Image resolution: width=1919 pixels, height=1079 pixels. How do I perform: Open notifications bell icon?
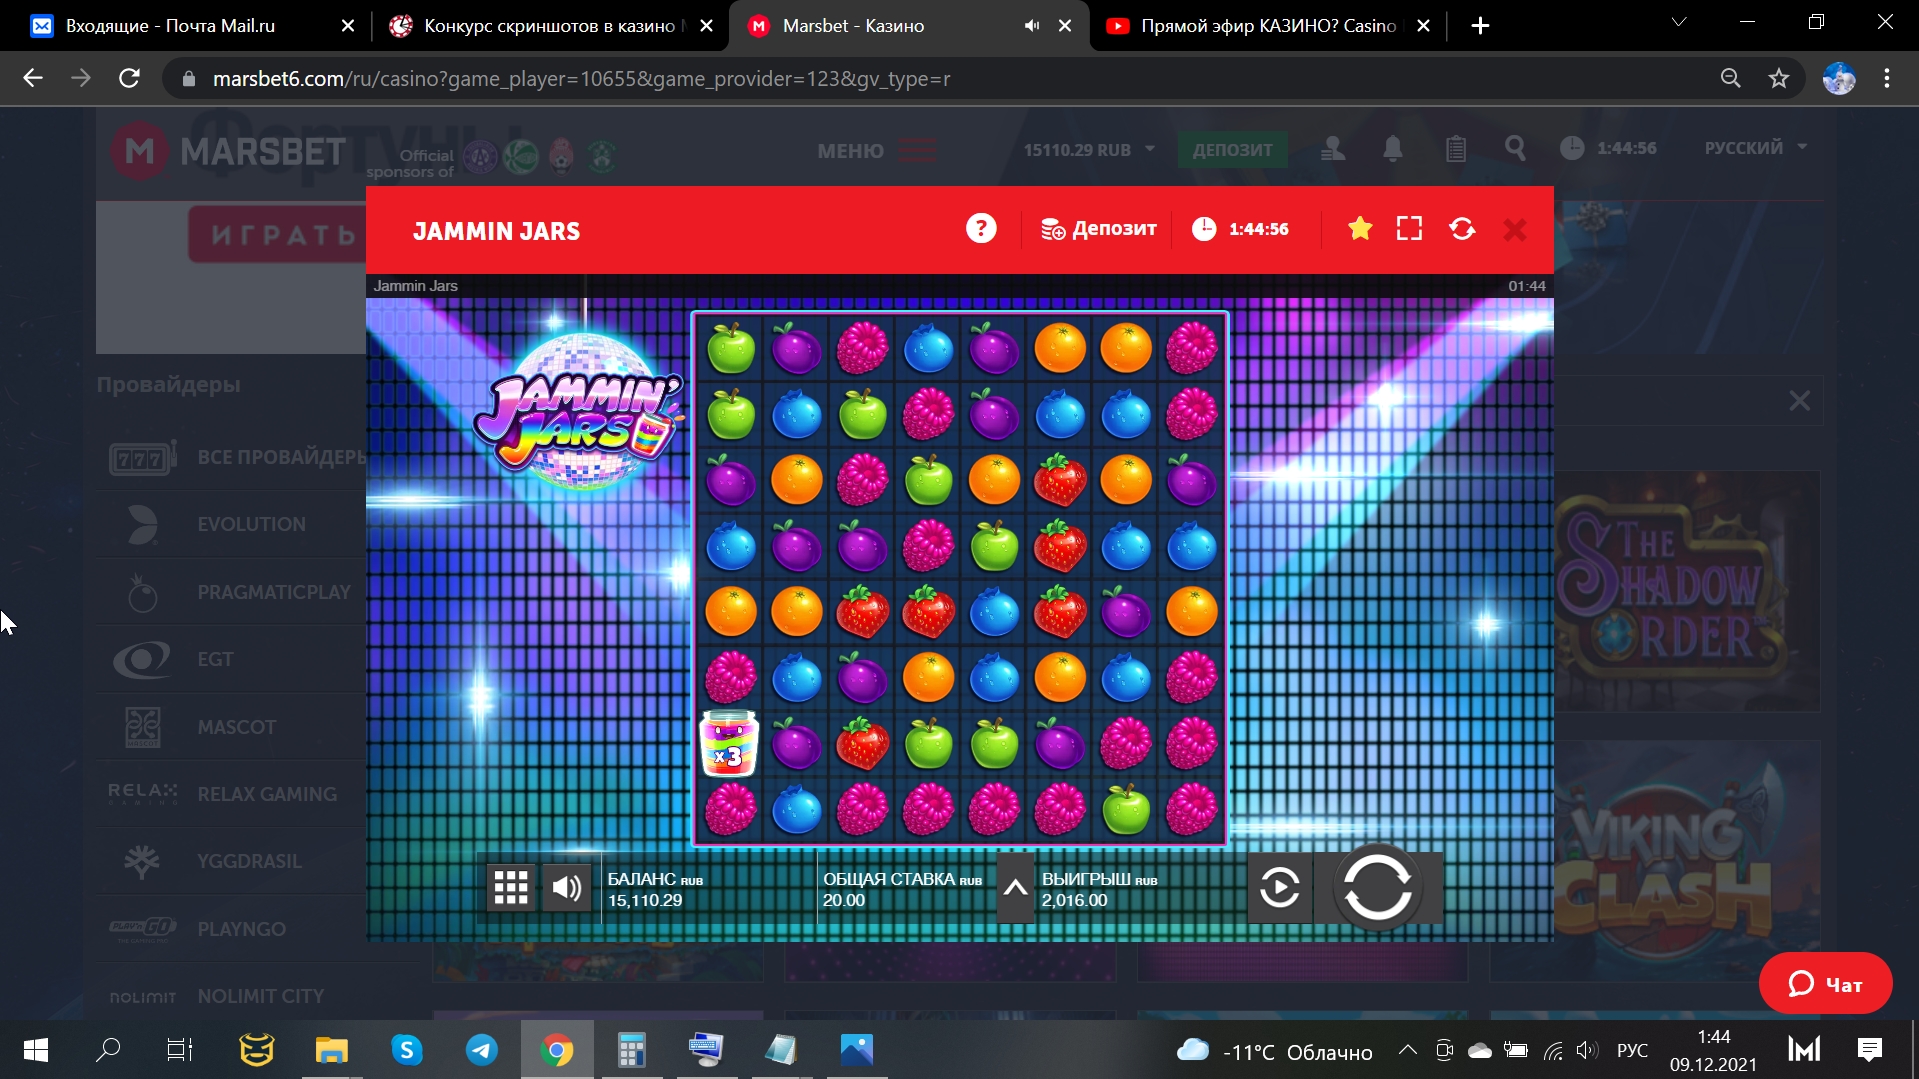(1392, 149)
